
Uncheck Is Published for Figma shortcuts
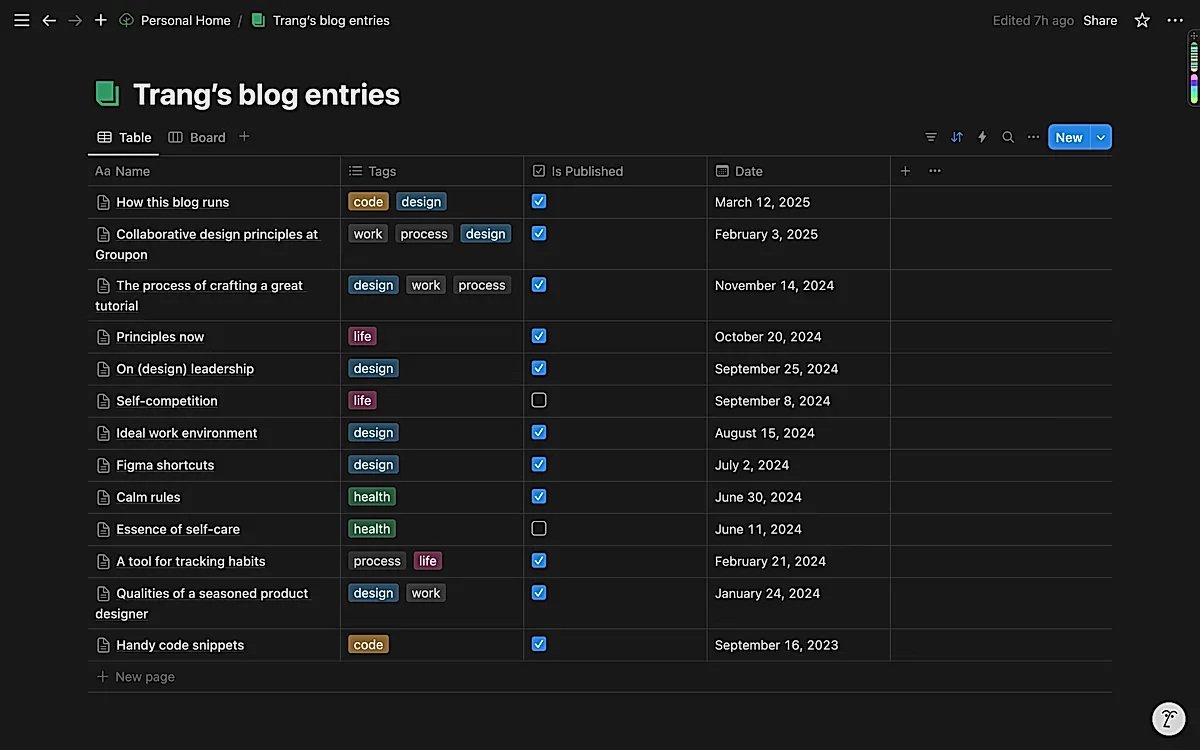coord(539,464)
